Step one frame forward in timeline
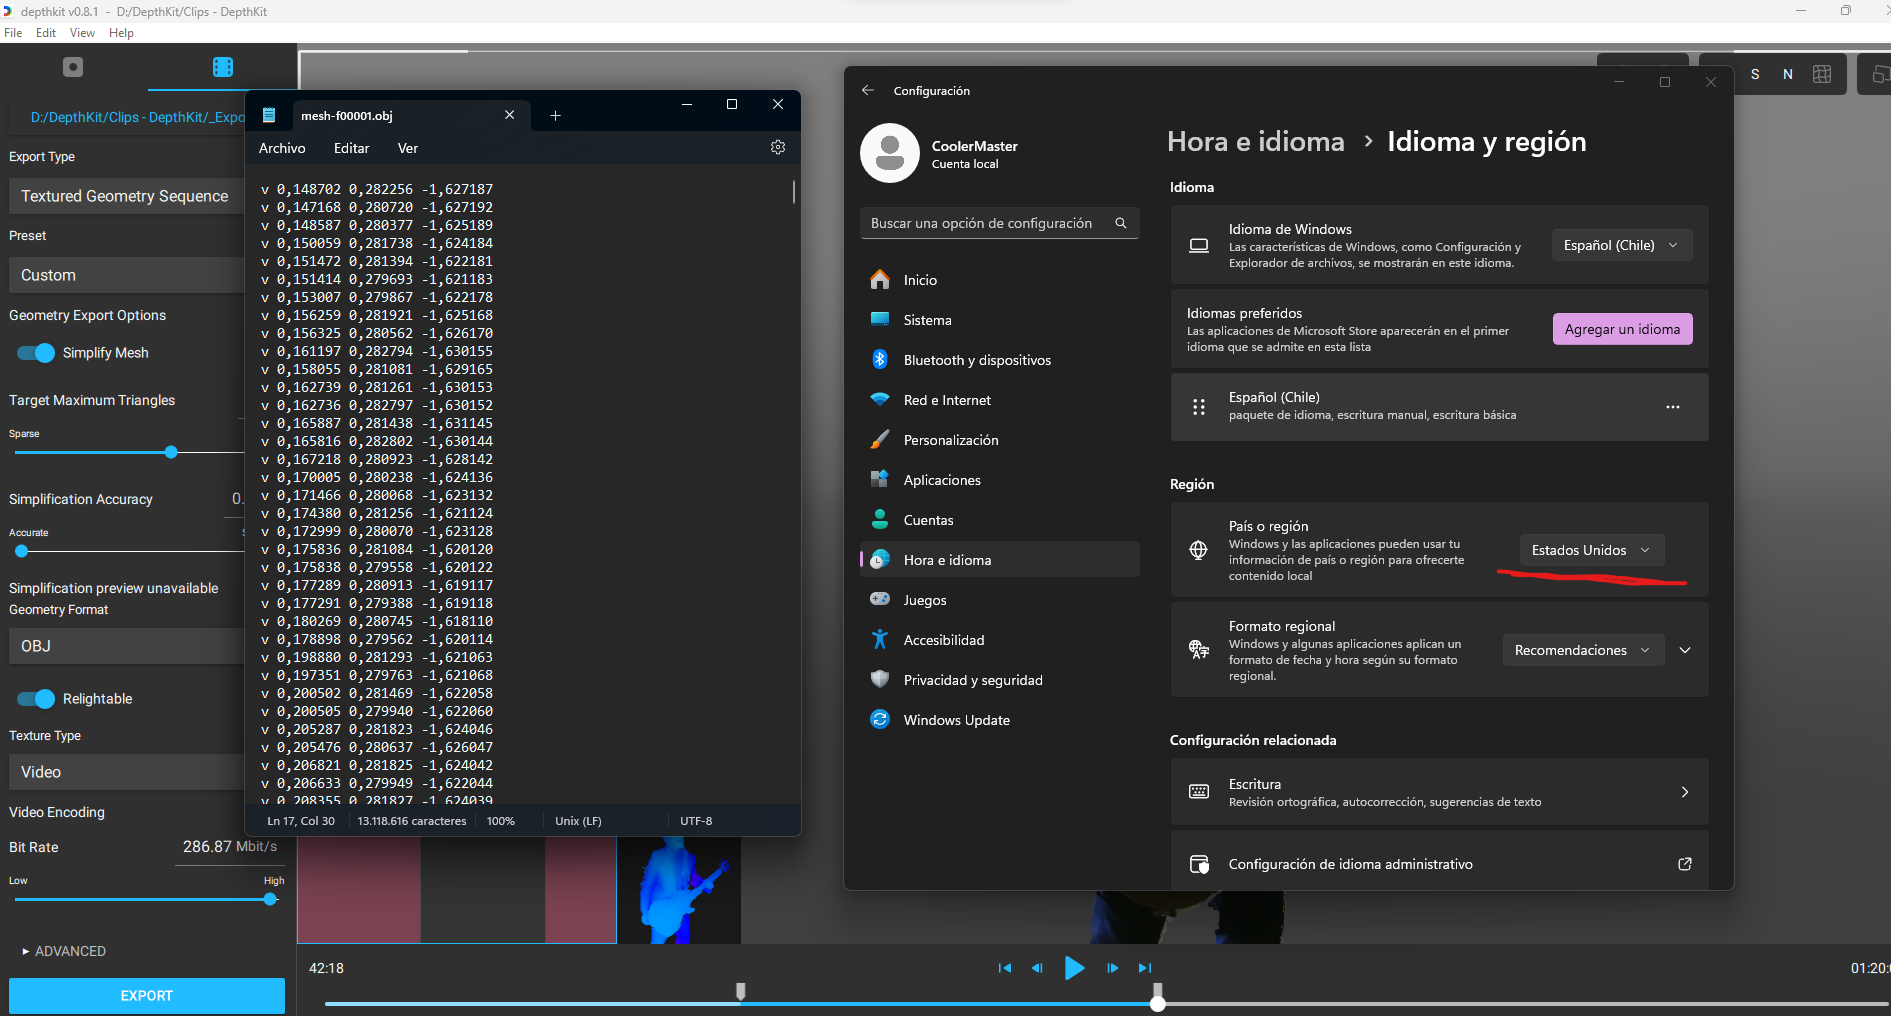 pyautogui.click(x=1112, y=968)
